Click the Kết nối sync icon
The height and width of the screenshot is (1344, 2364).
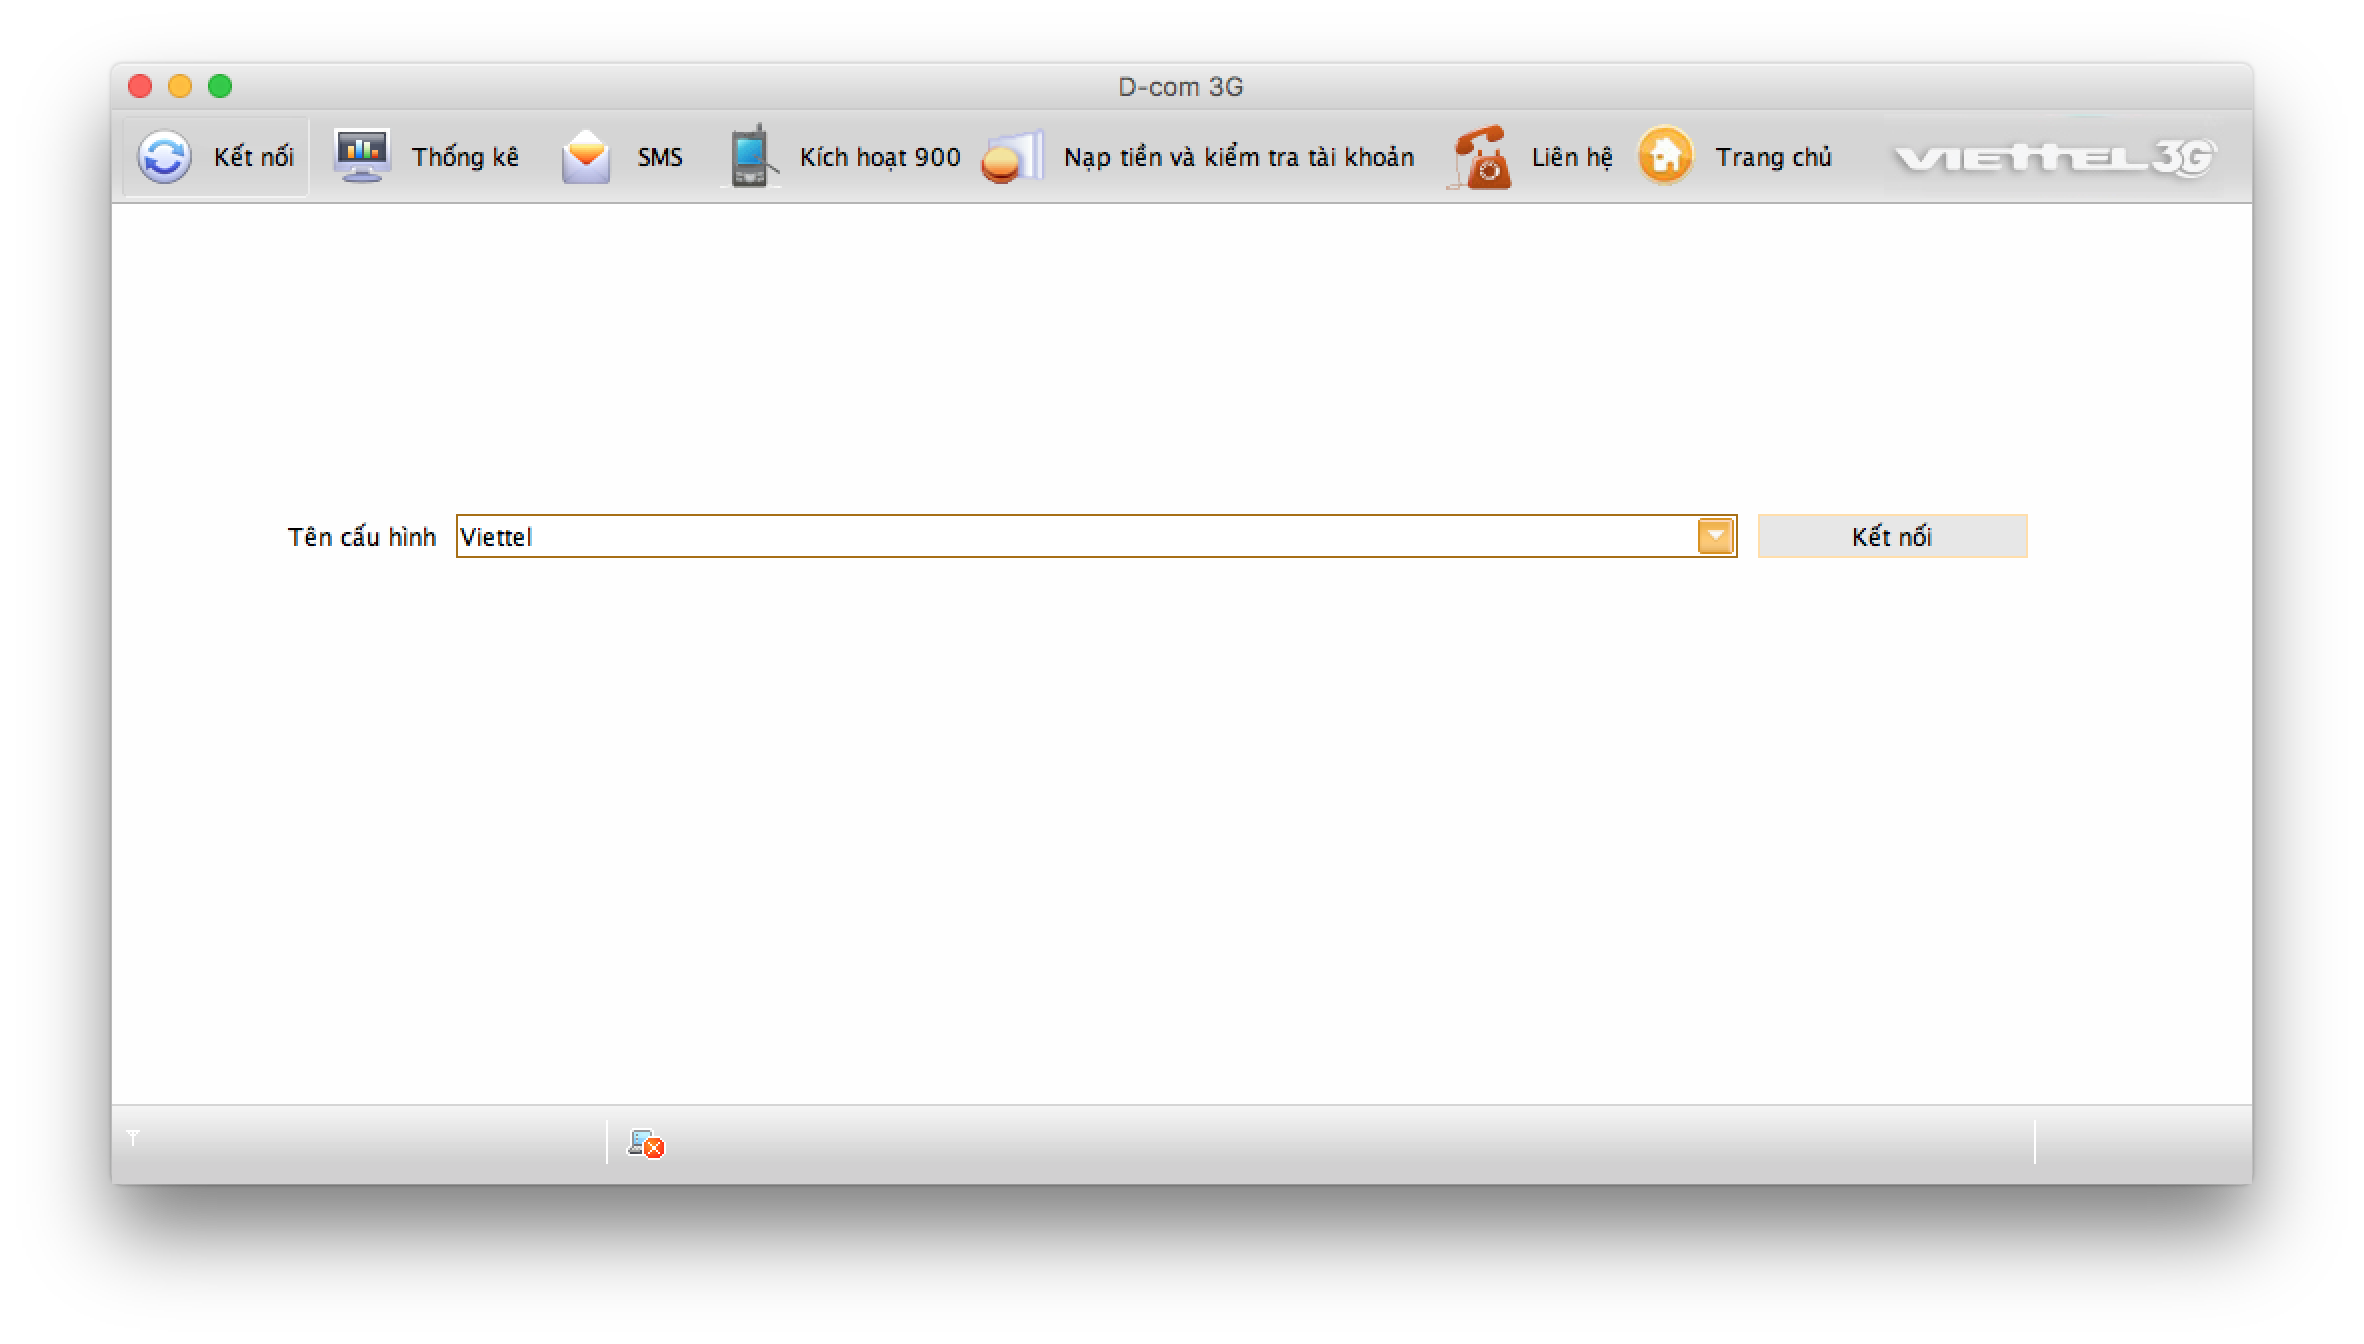click(x=164, y=157)
